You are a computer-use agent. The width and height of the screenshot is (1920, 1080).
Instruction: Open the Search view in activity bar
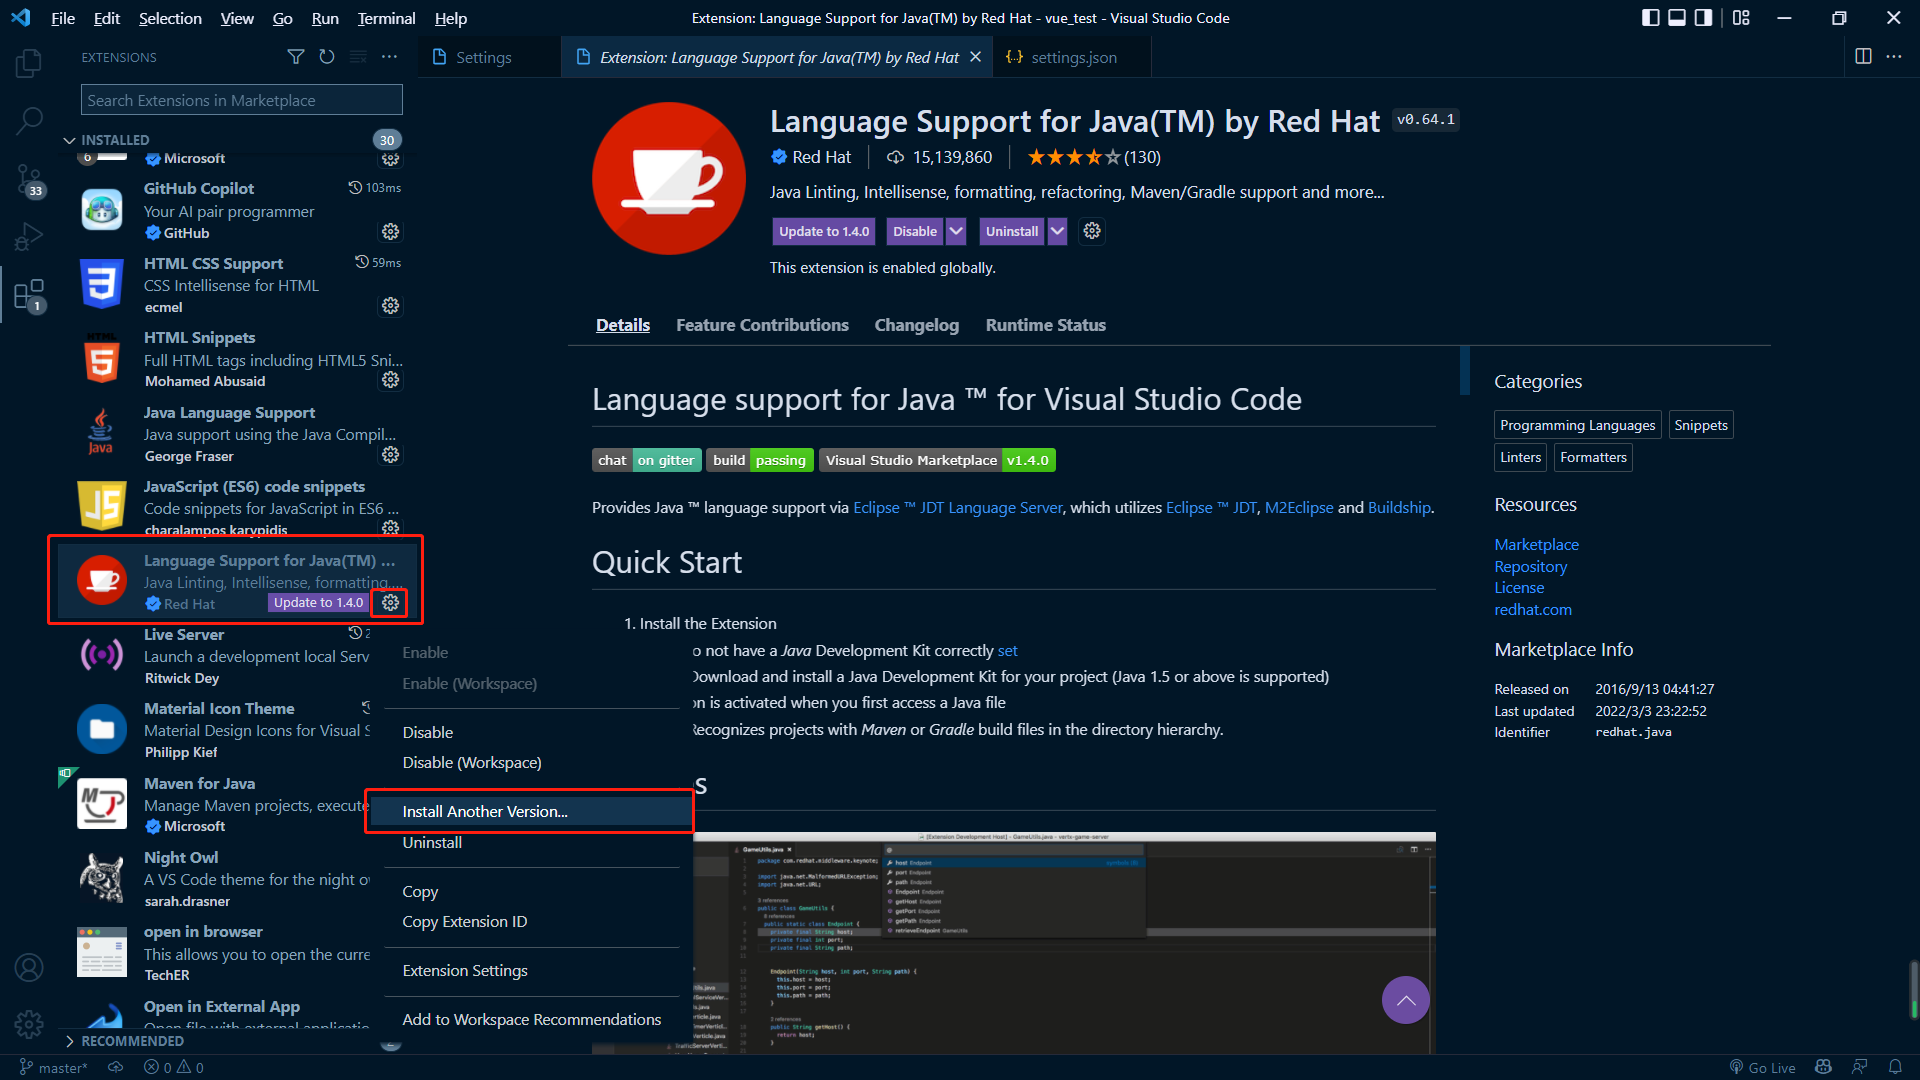point(29,121)
